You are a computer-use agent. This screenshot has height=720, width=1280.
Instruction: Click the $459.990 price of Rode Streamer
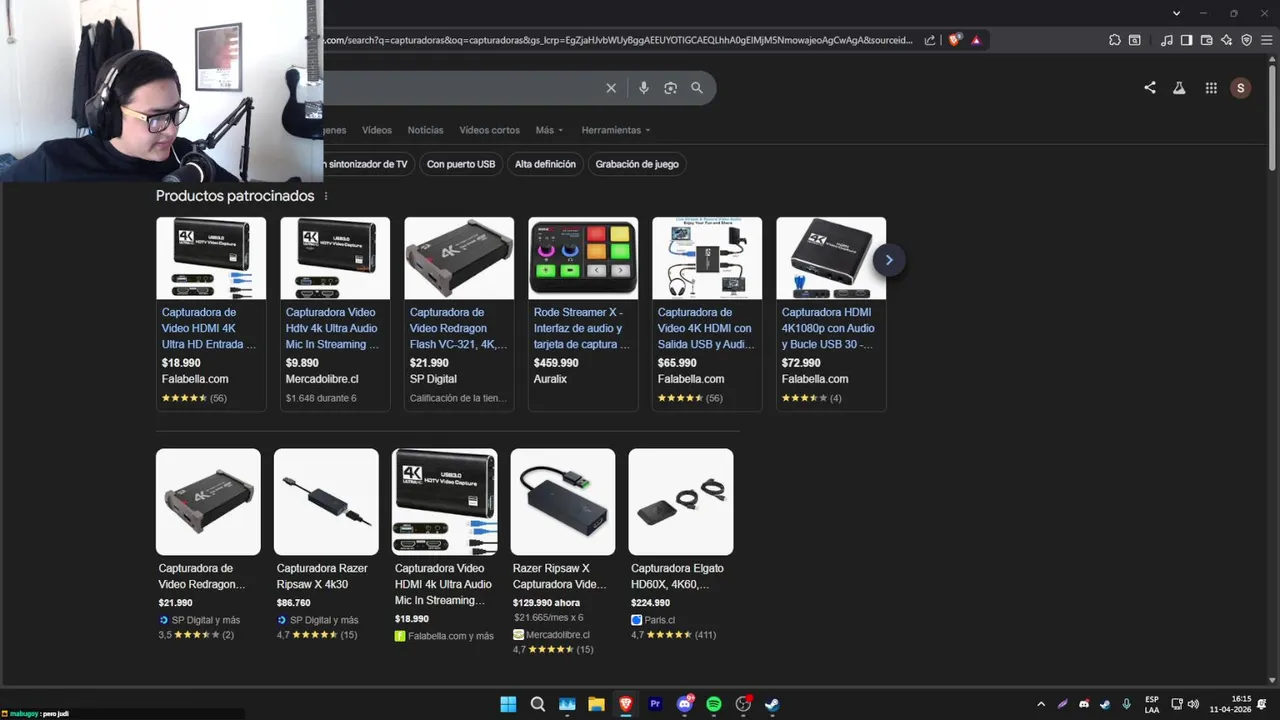[x=556, y=363]
